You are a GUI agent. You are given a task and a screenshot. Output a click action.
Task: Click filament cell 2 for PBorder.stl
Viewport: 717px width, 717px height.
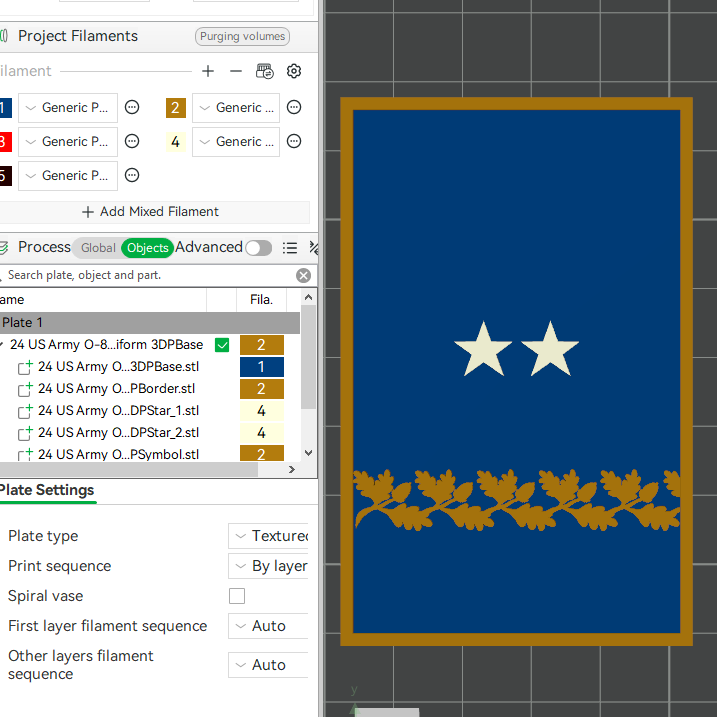point(262,389)
